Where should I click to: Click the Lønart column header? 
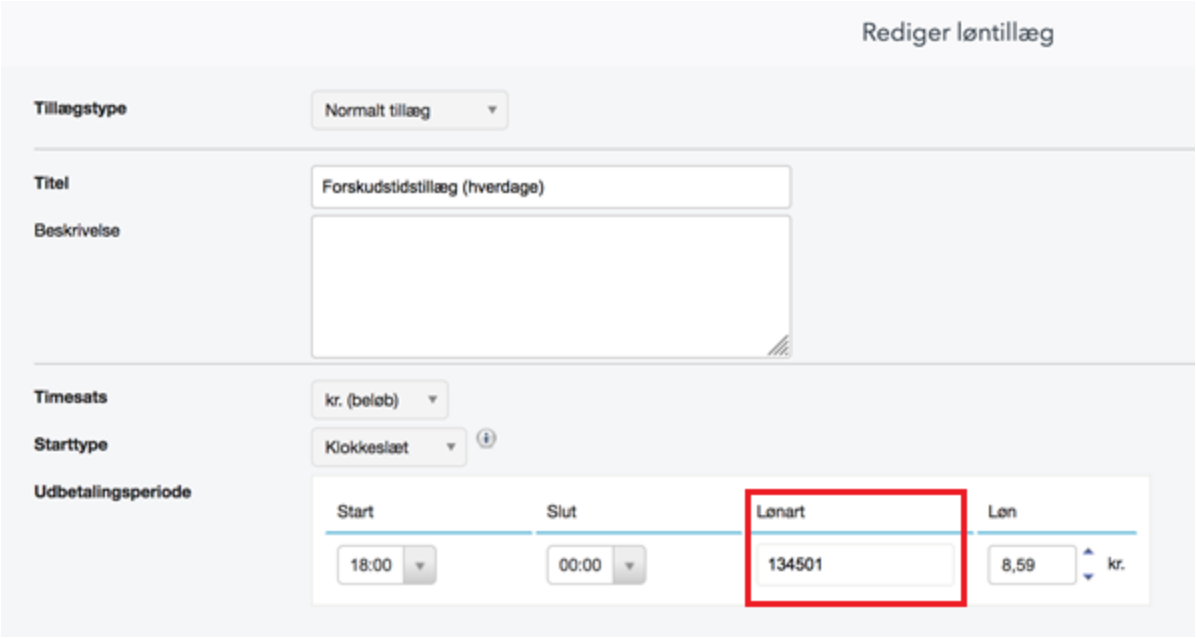(x=780, y=512)
